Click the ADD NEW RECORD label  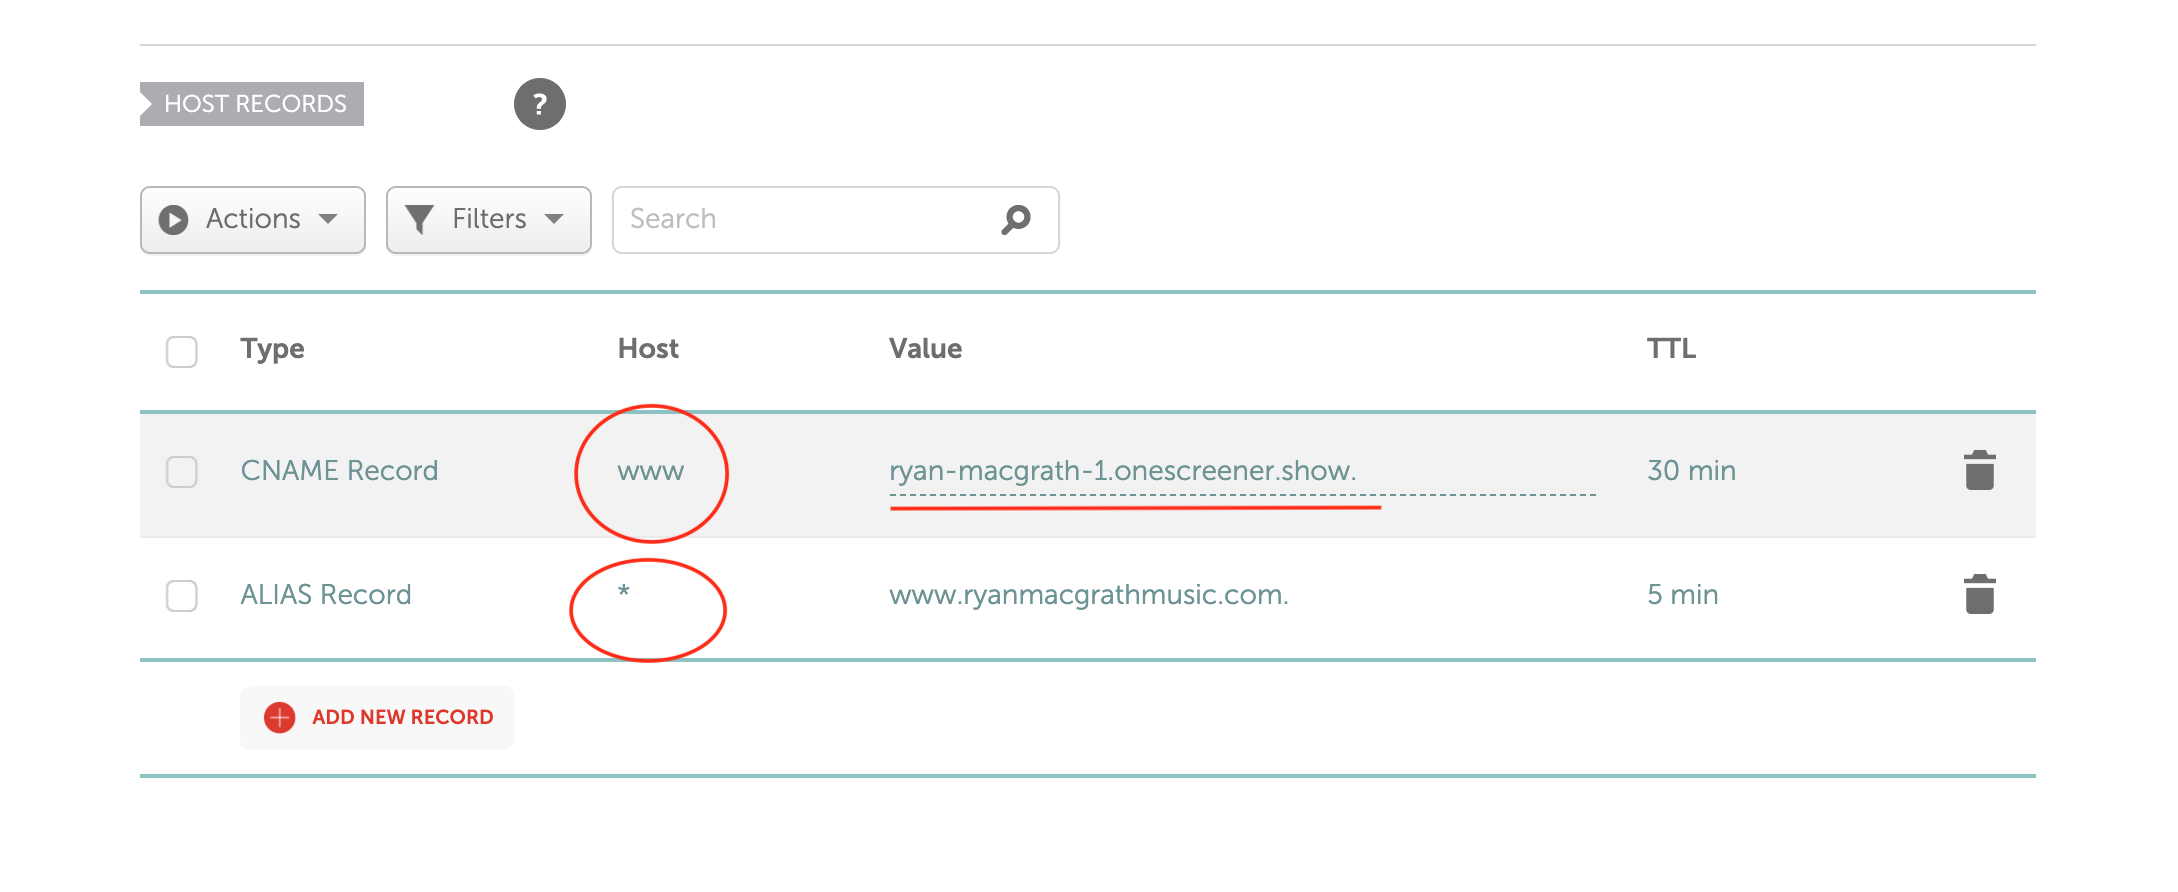tap(403, 717)
